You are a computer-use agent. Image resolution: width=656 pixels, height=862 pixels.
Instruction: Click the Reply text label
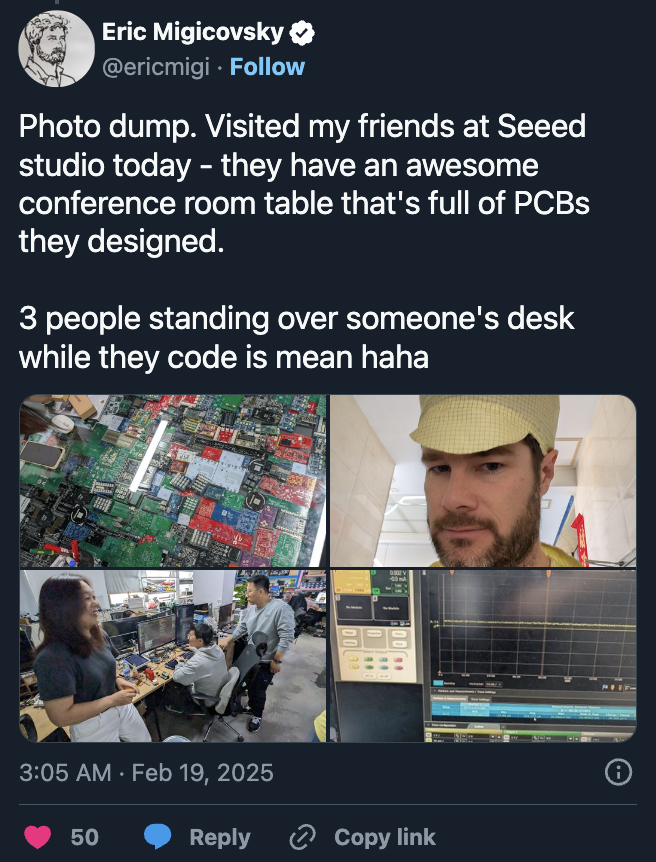pyautogui.click(x=220, y=837)
